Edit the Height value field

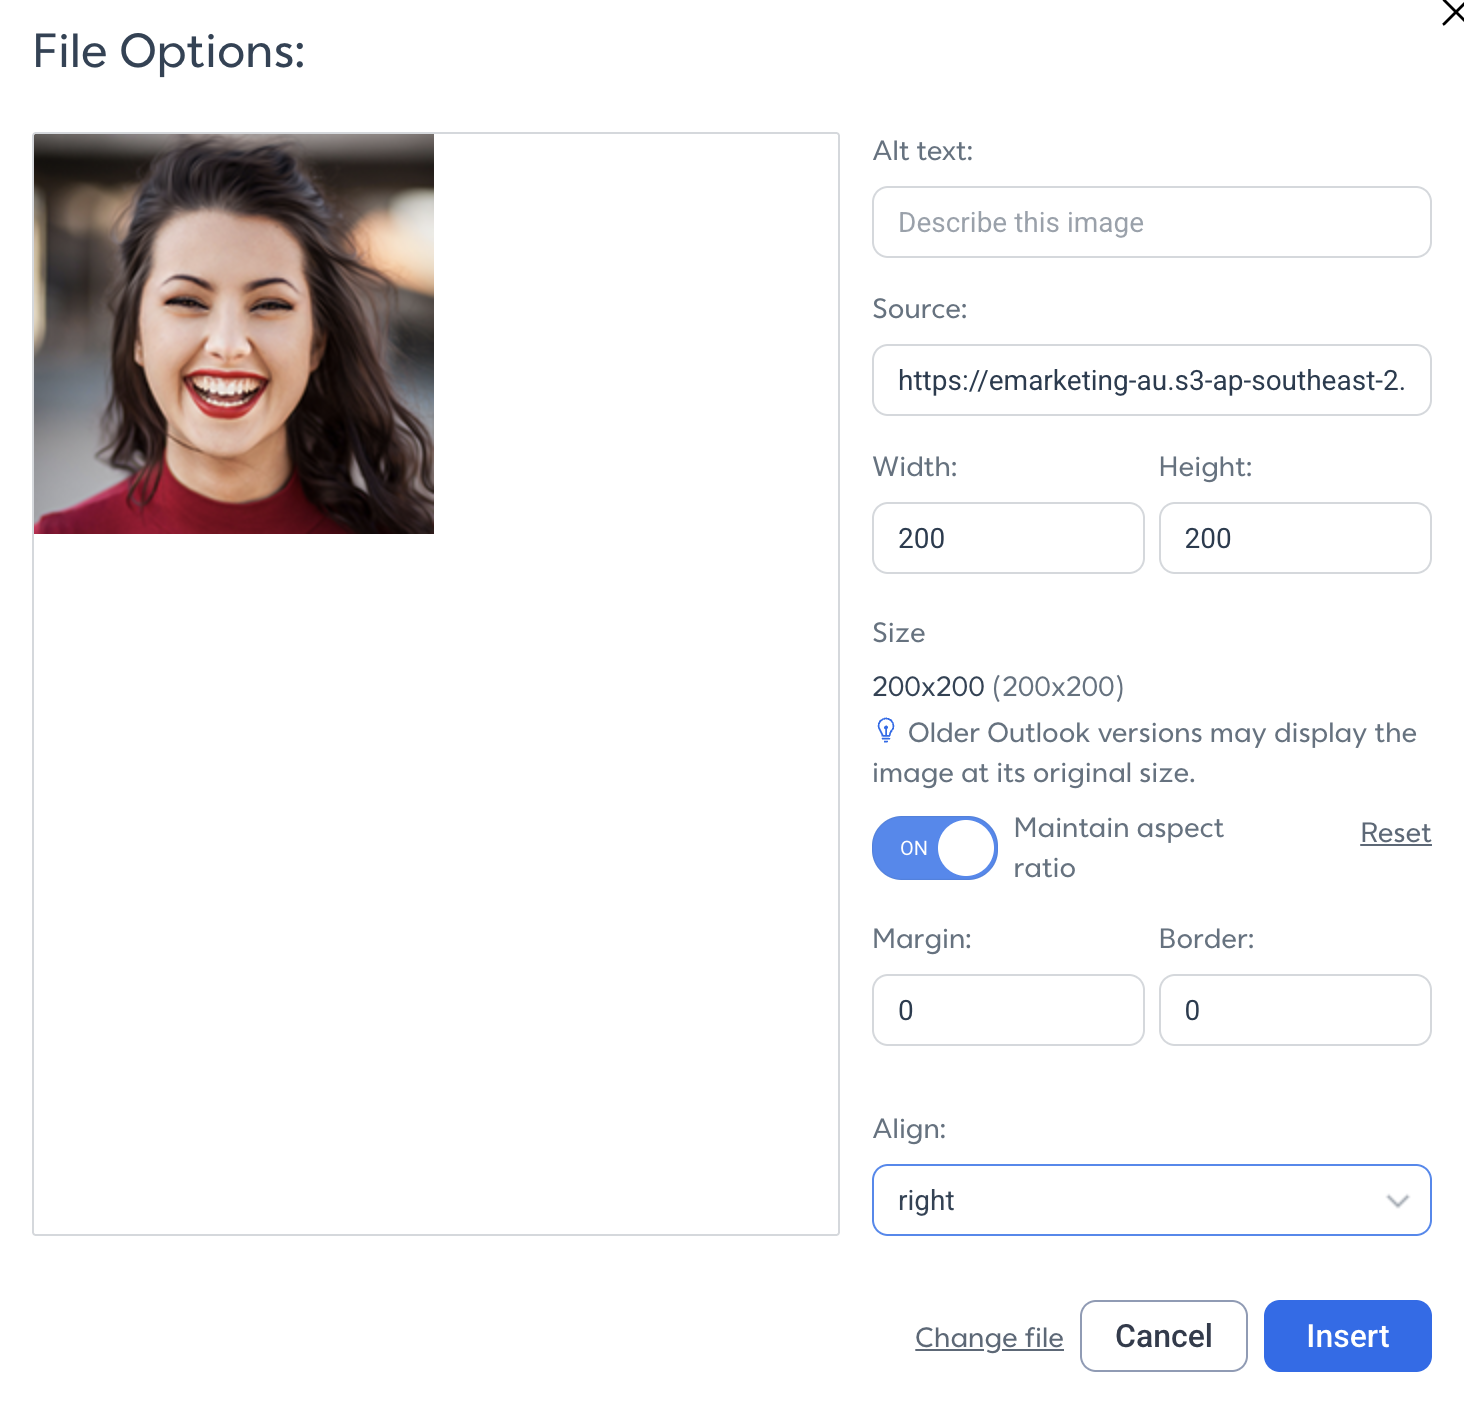point(1295,538)
